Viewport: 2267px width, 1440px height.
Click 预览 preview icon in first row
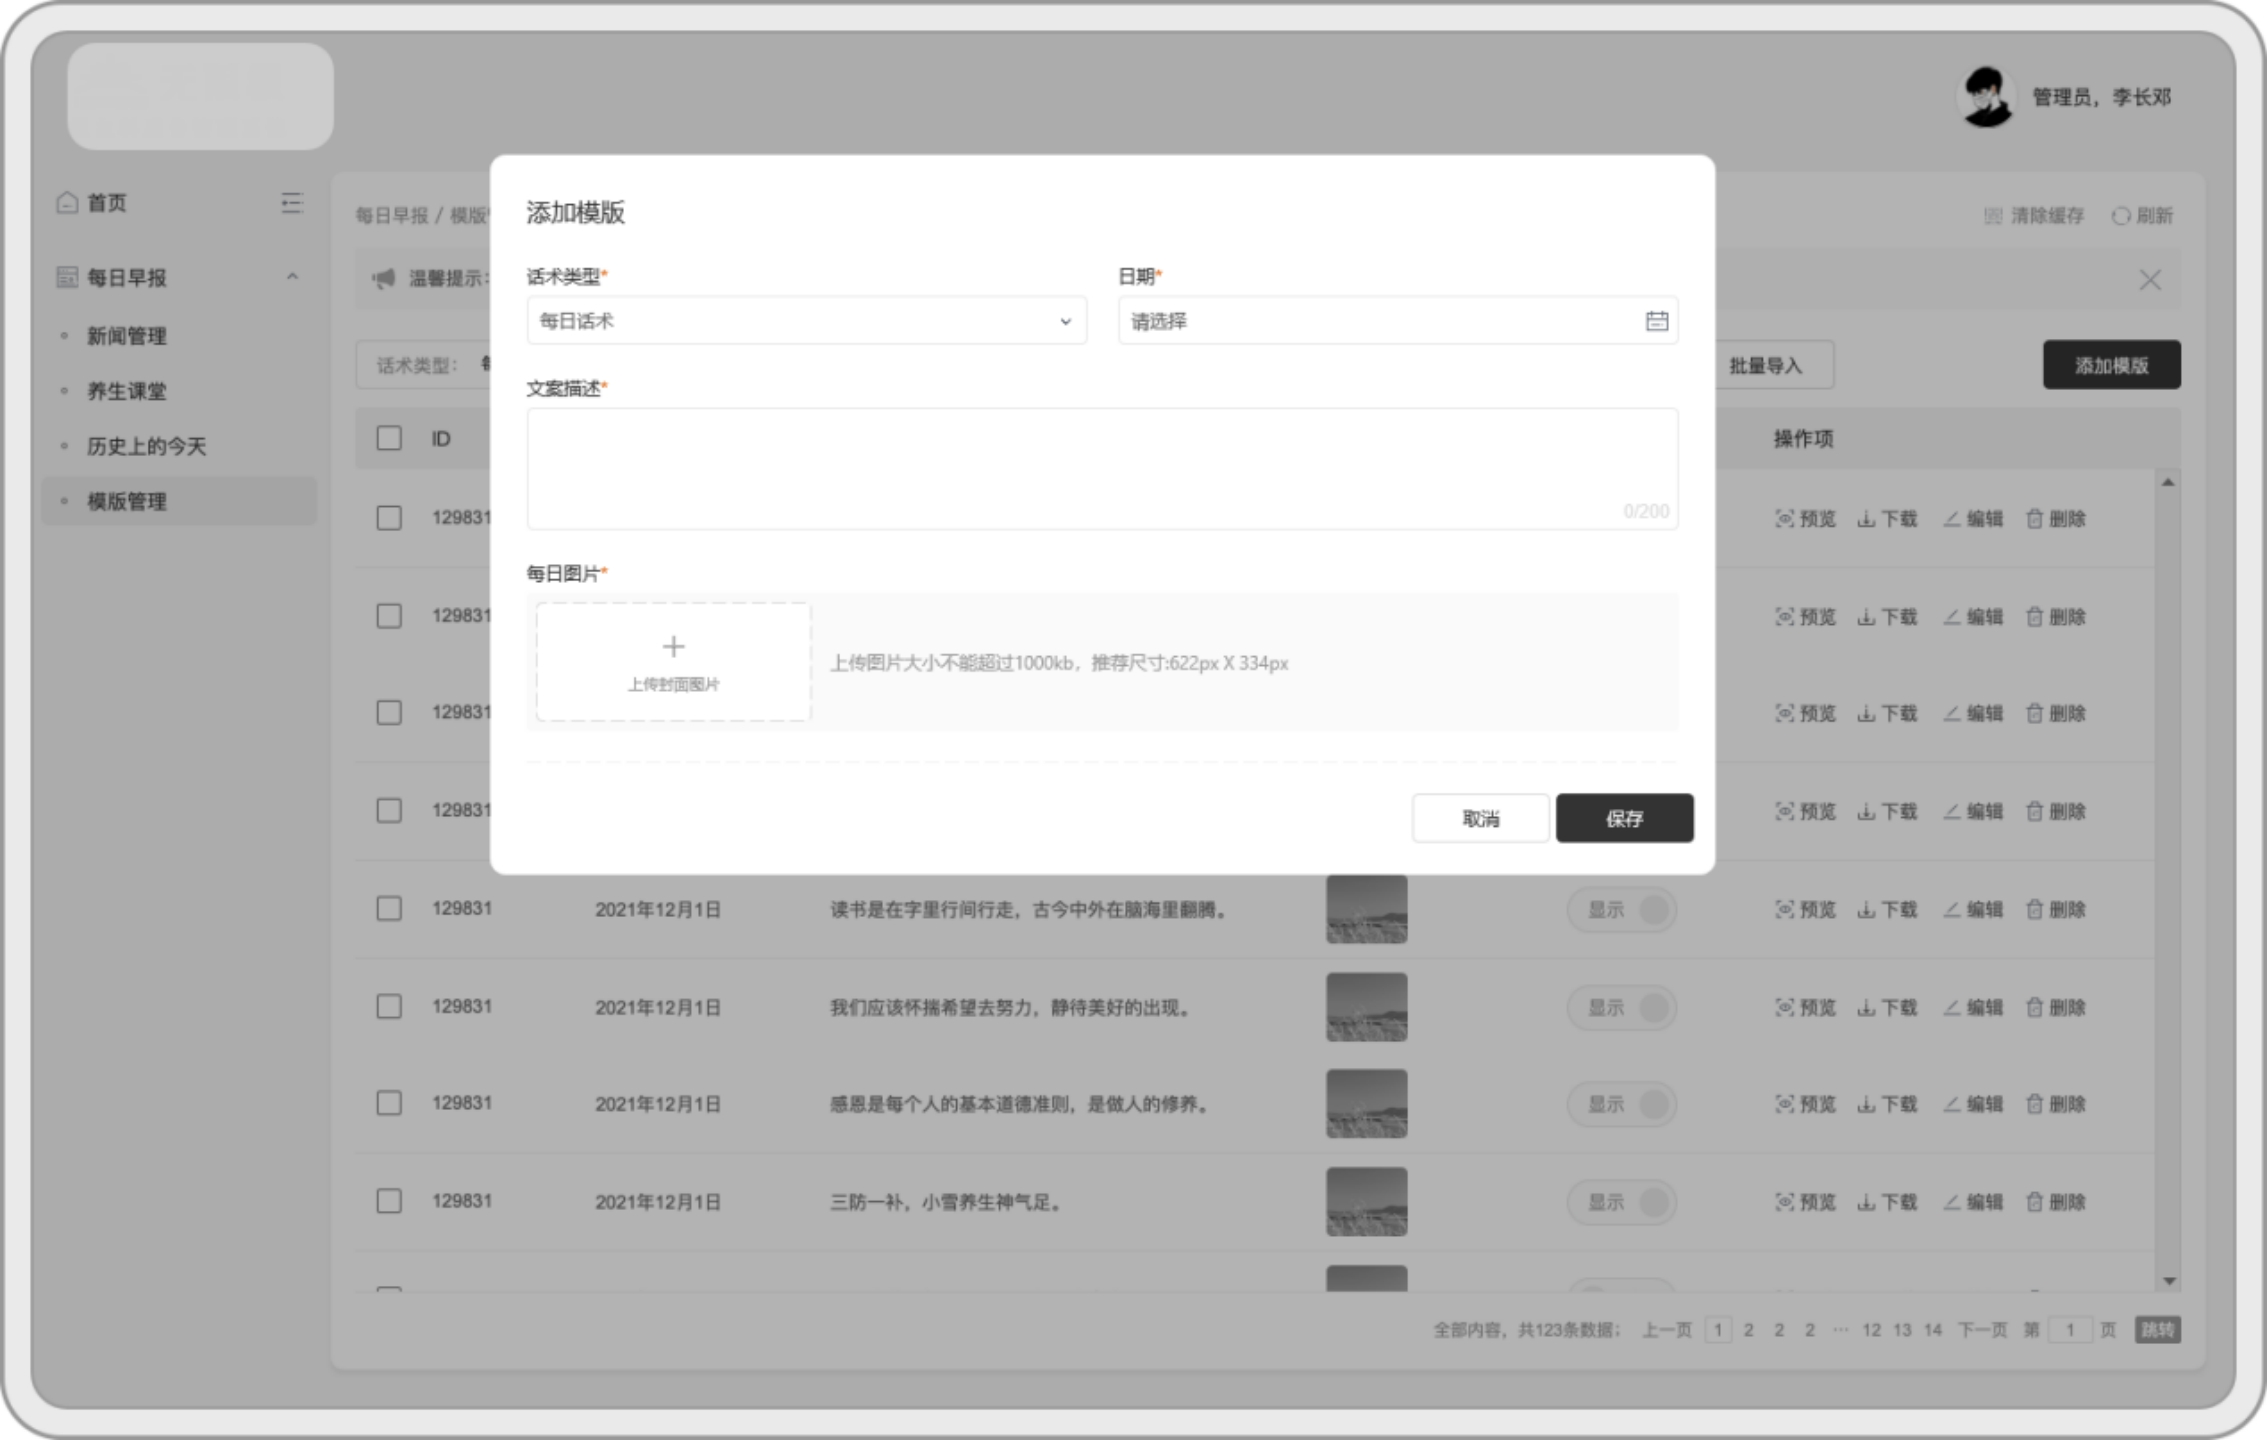1784,518
